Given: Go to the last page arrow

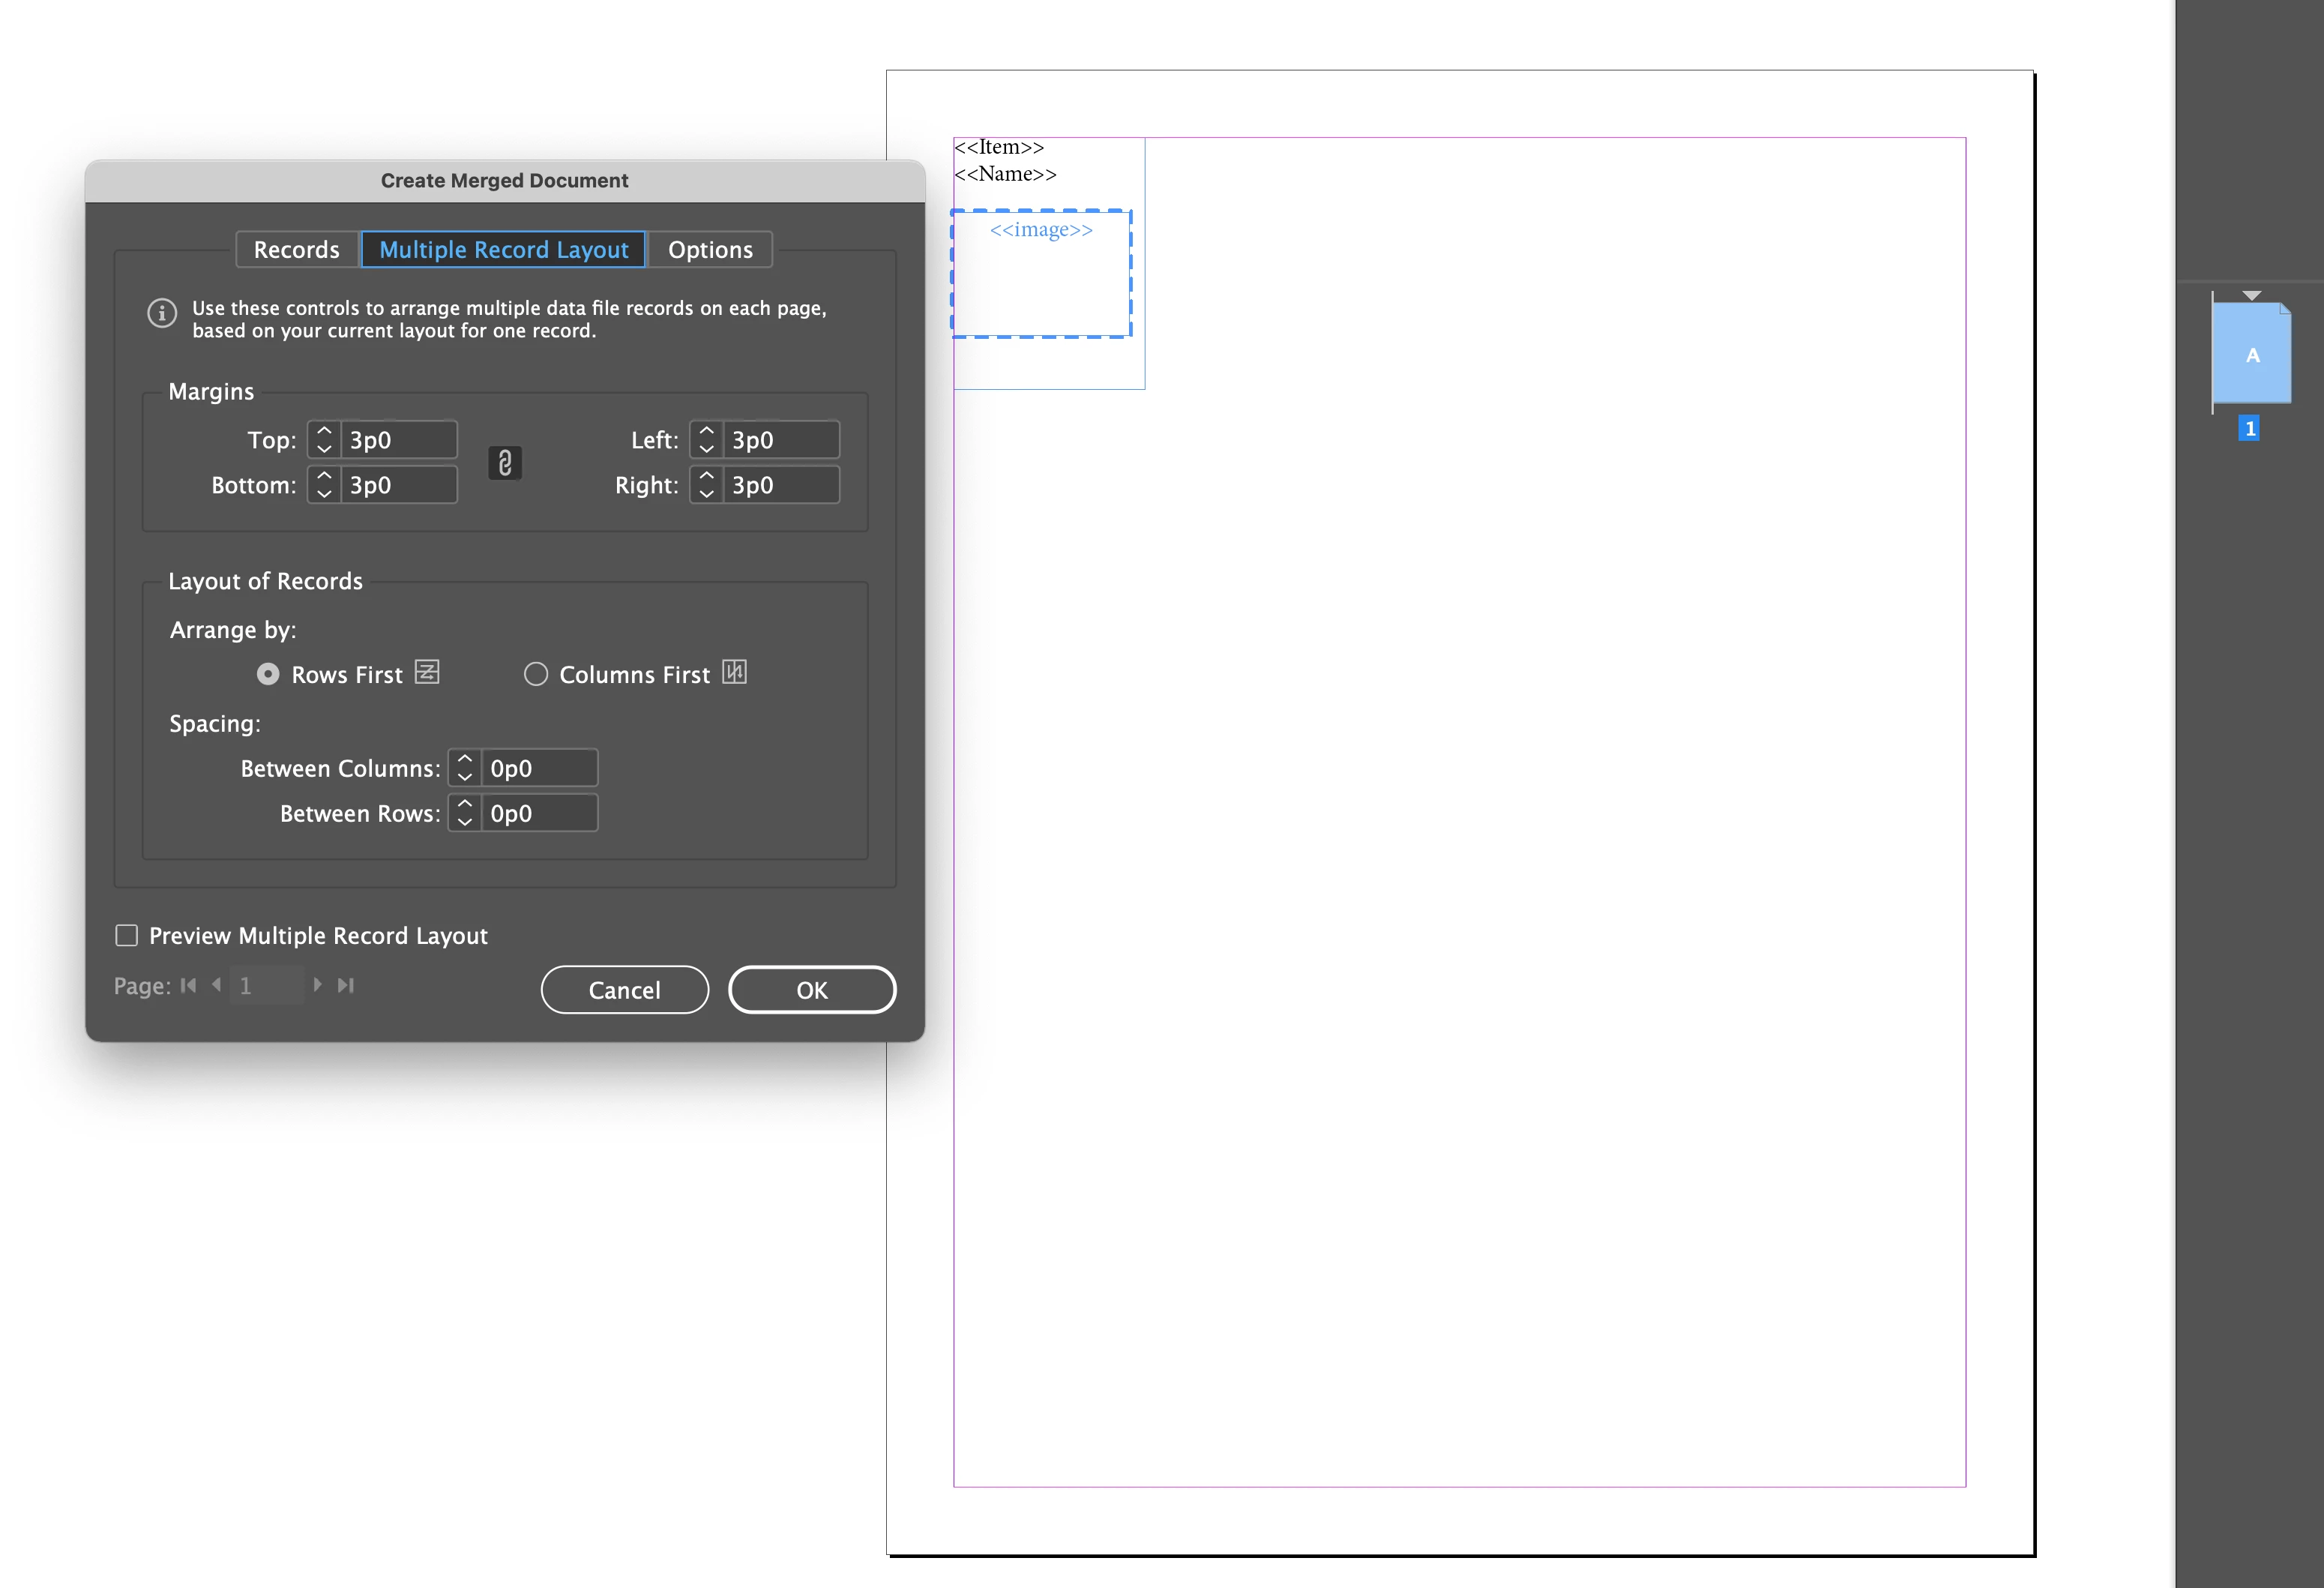Looking at the screenshot, I should (346, 985).
